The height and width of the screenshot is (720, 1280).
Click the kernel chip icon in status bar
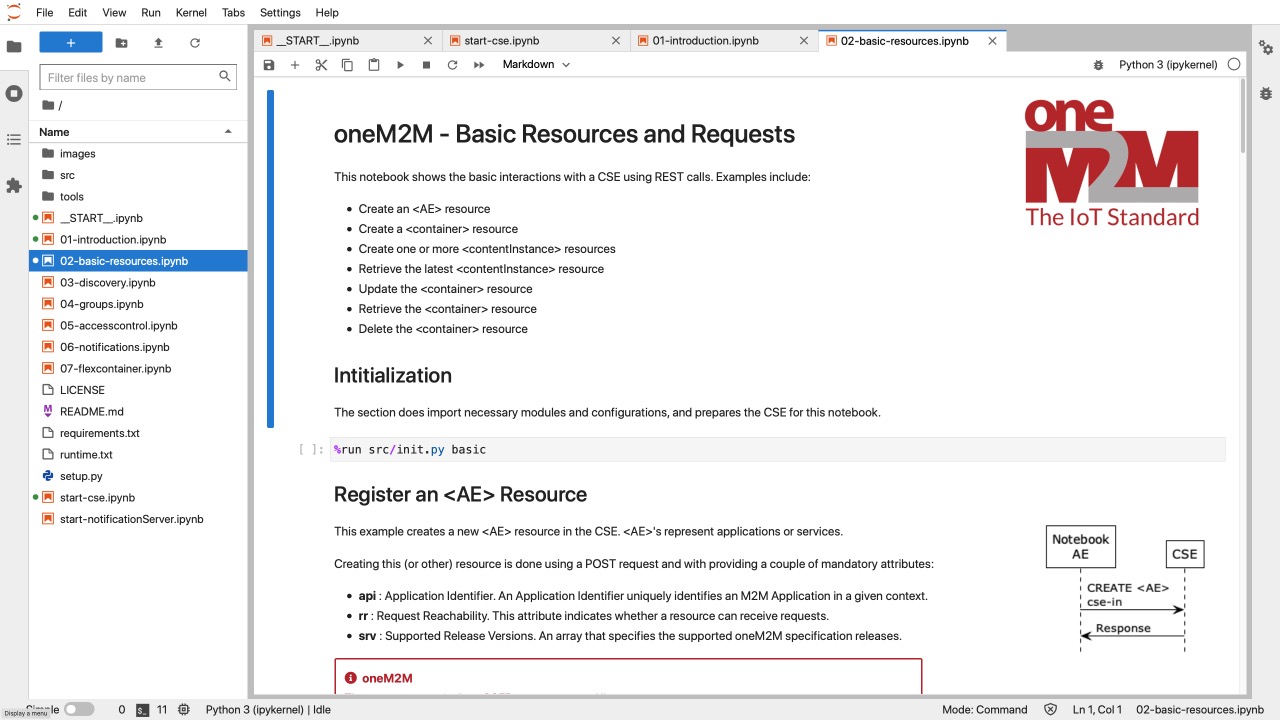(184, 710)
